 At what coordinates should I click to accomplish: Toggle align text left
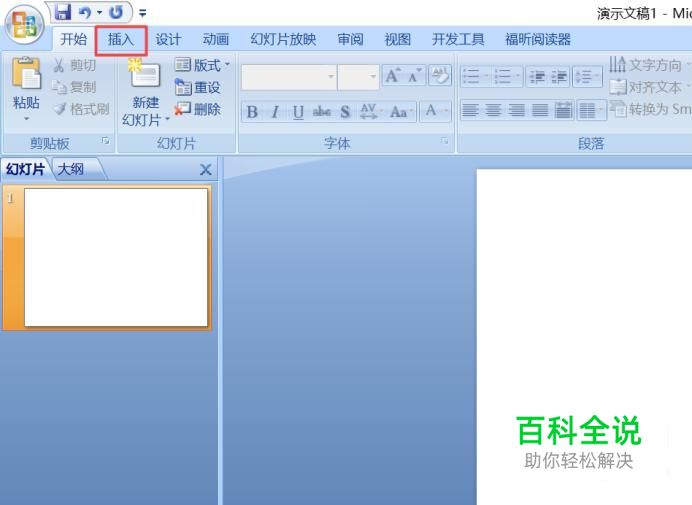pyautogui.click(x=470, y=110)
